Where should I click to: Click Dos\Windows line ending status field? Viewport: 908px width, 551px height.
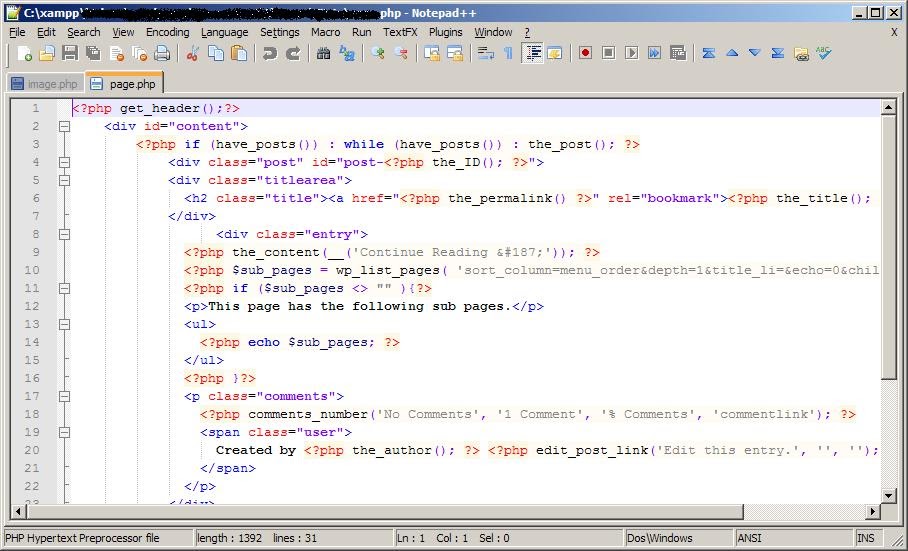pyautogui.click(x=679, y=538)
